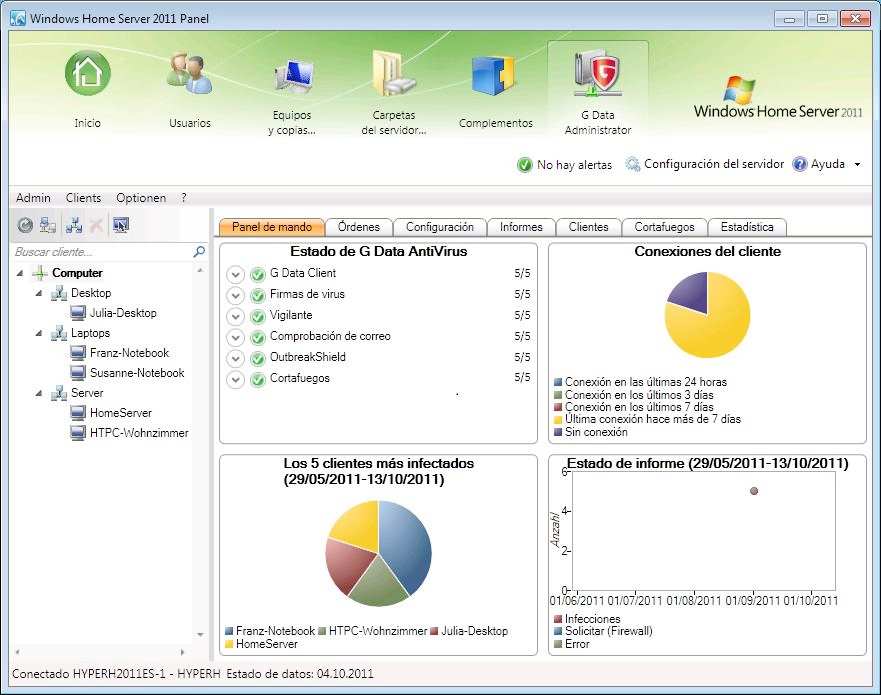881x695 pixels.
Task: Open the Ayuda dropdown arrow
Action: pyautogui.click(x=857, y=165)
